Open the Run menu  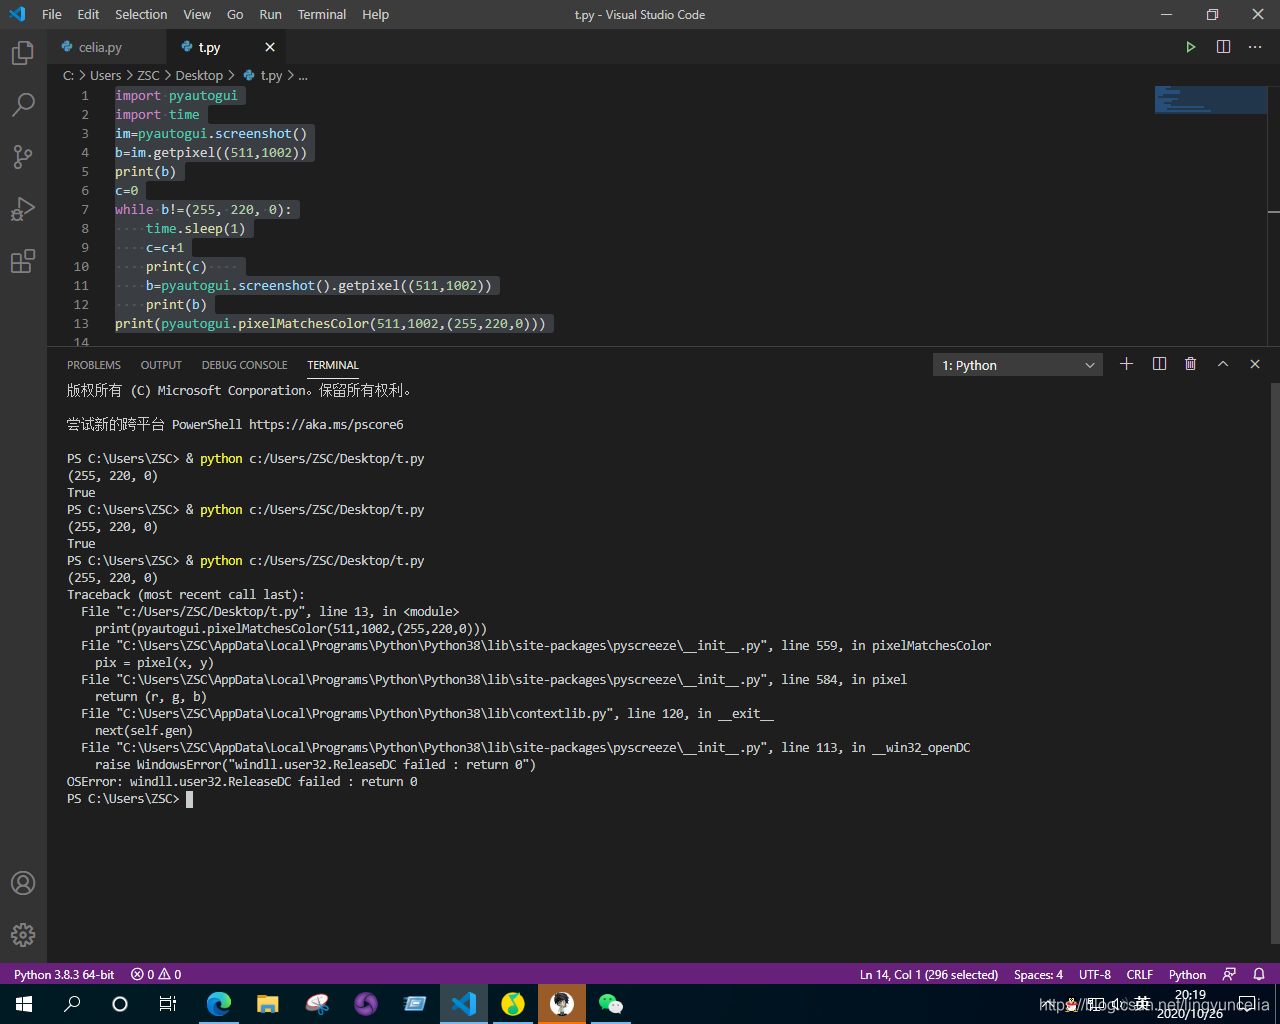[x=270, y=14]
